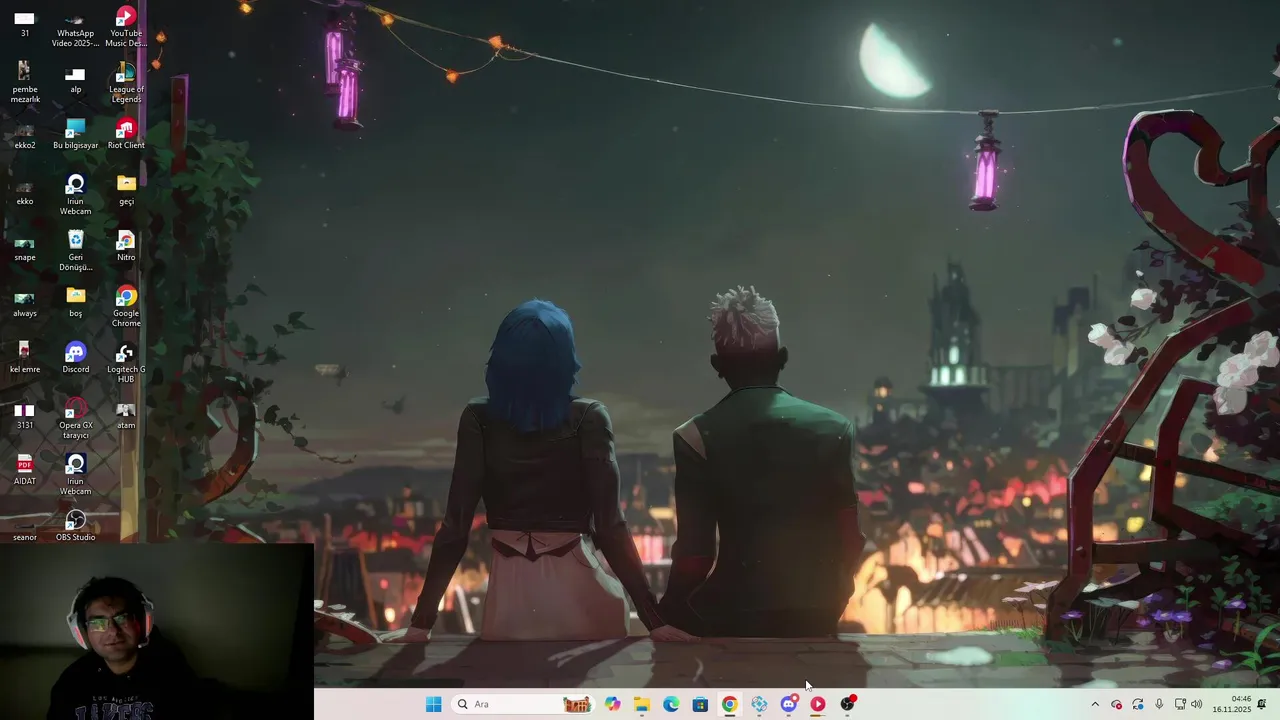Select Bu bilgisayar desktop icon
This screenshot has height=720, width=1280.
coord(75,134)
